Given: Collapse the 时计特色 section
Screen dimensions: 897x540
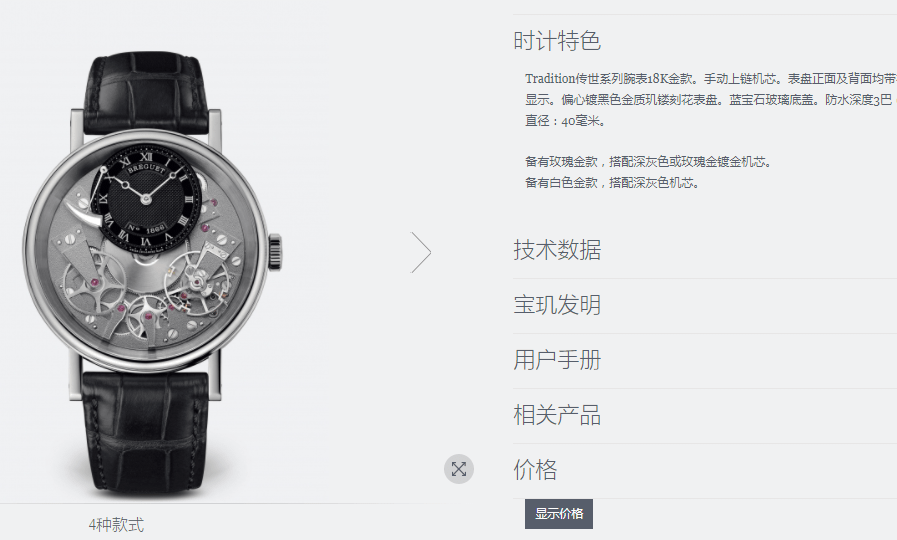Looking at the screenshot, I should point(557,41).
